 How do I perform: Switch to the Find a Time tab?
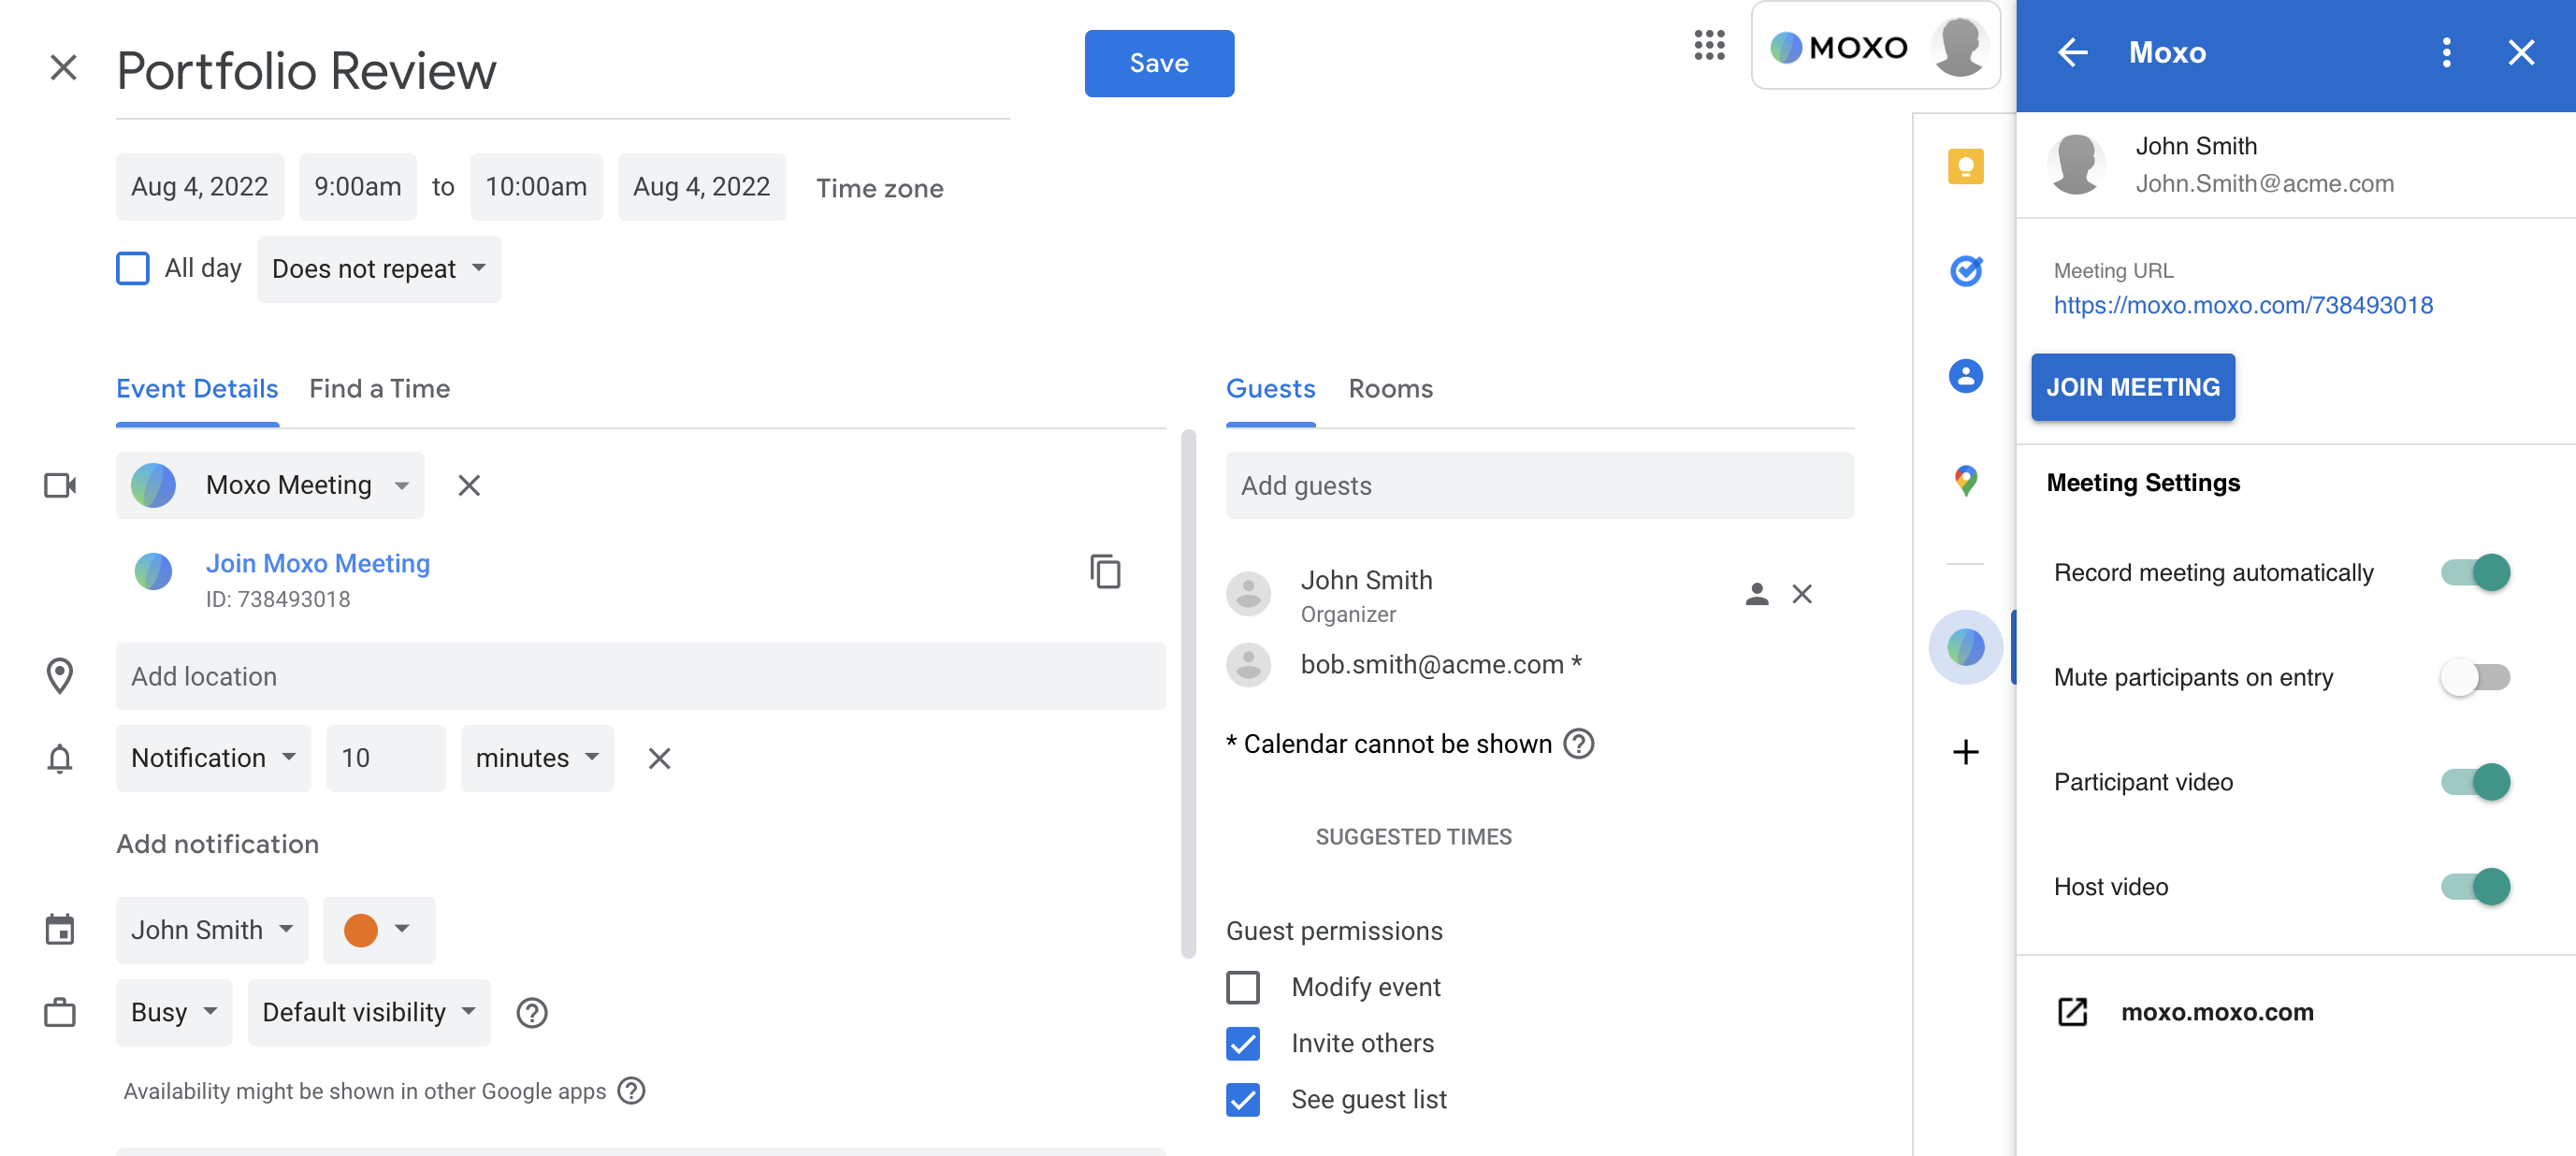click(379, 389)
